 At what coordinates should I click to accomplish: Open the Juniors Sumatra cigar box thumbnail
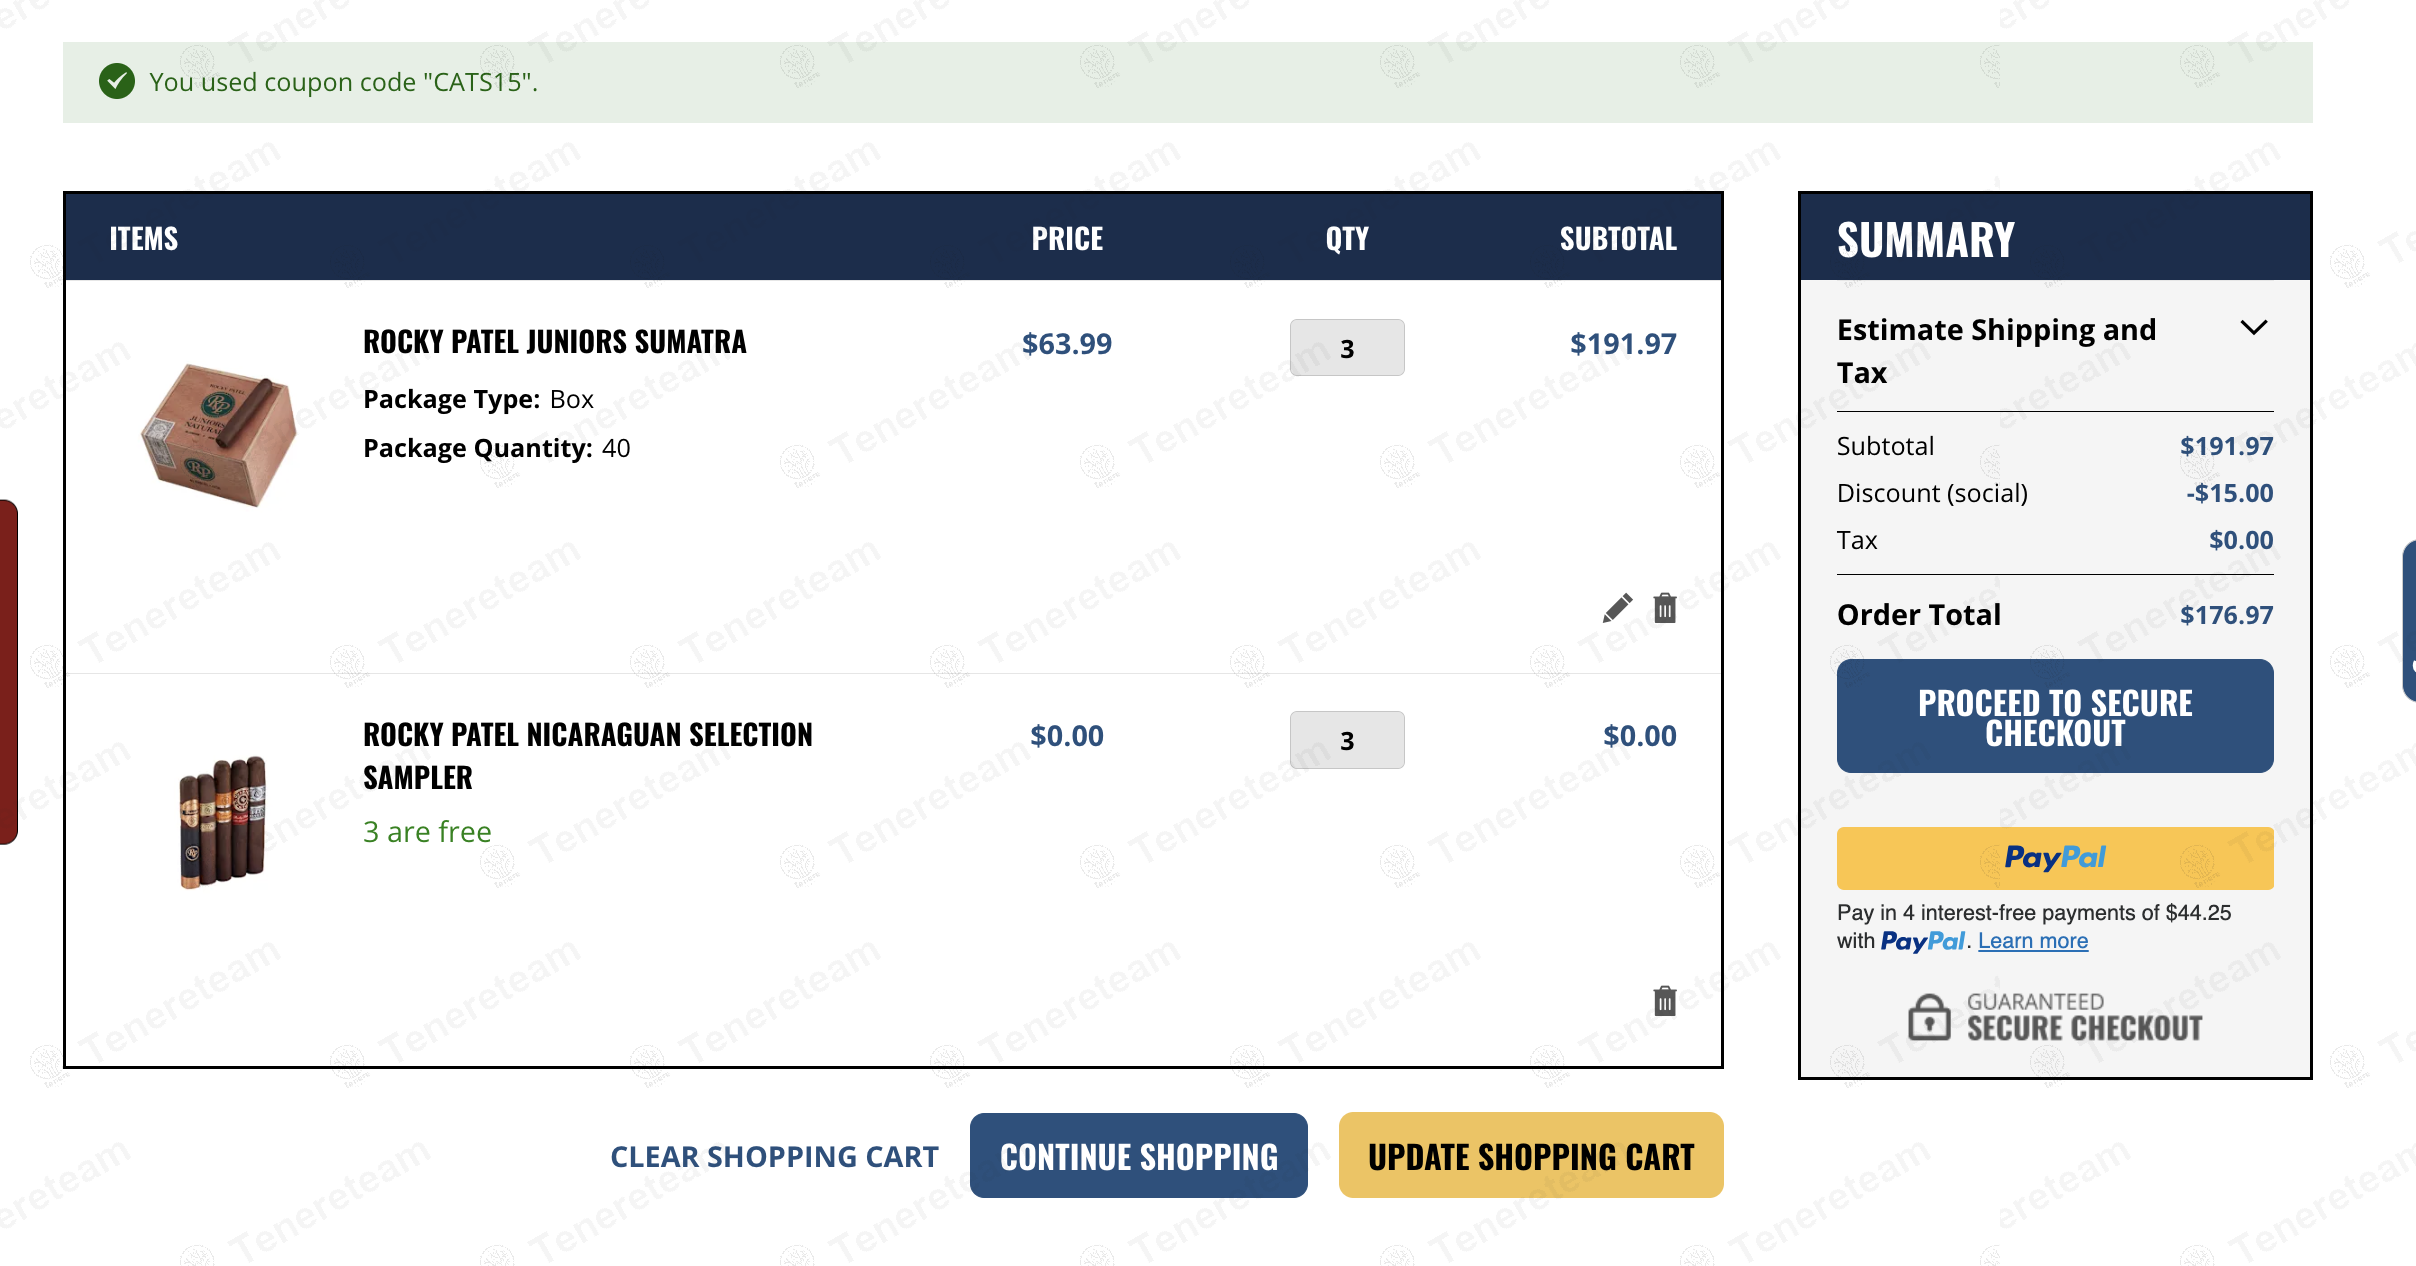[220, 435]
